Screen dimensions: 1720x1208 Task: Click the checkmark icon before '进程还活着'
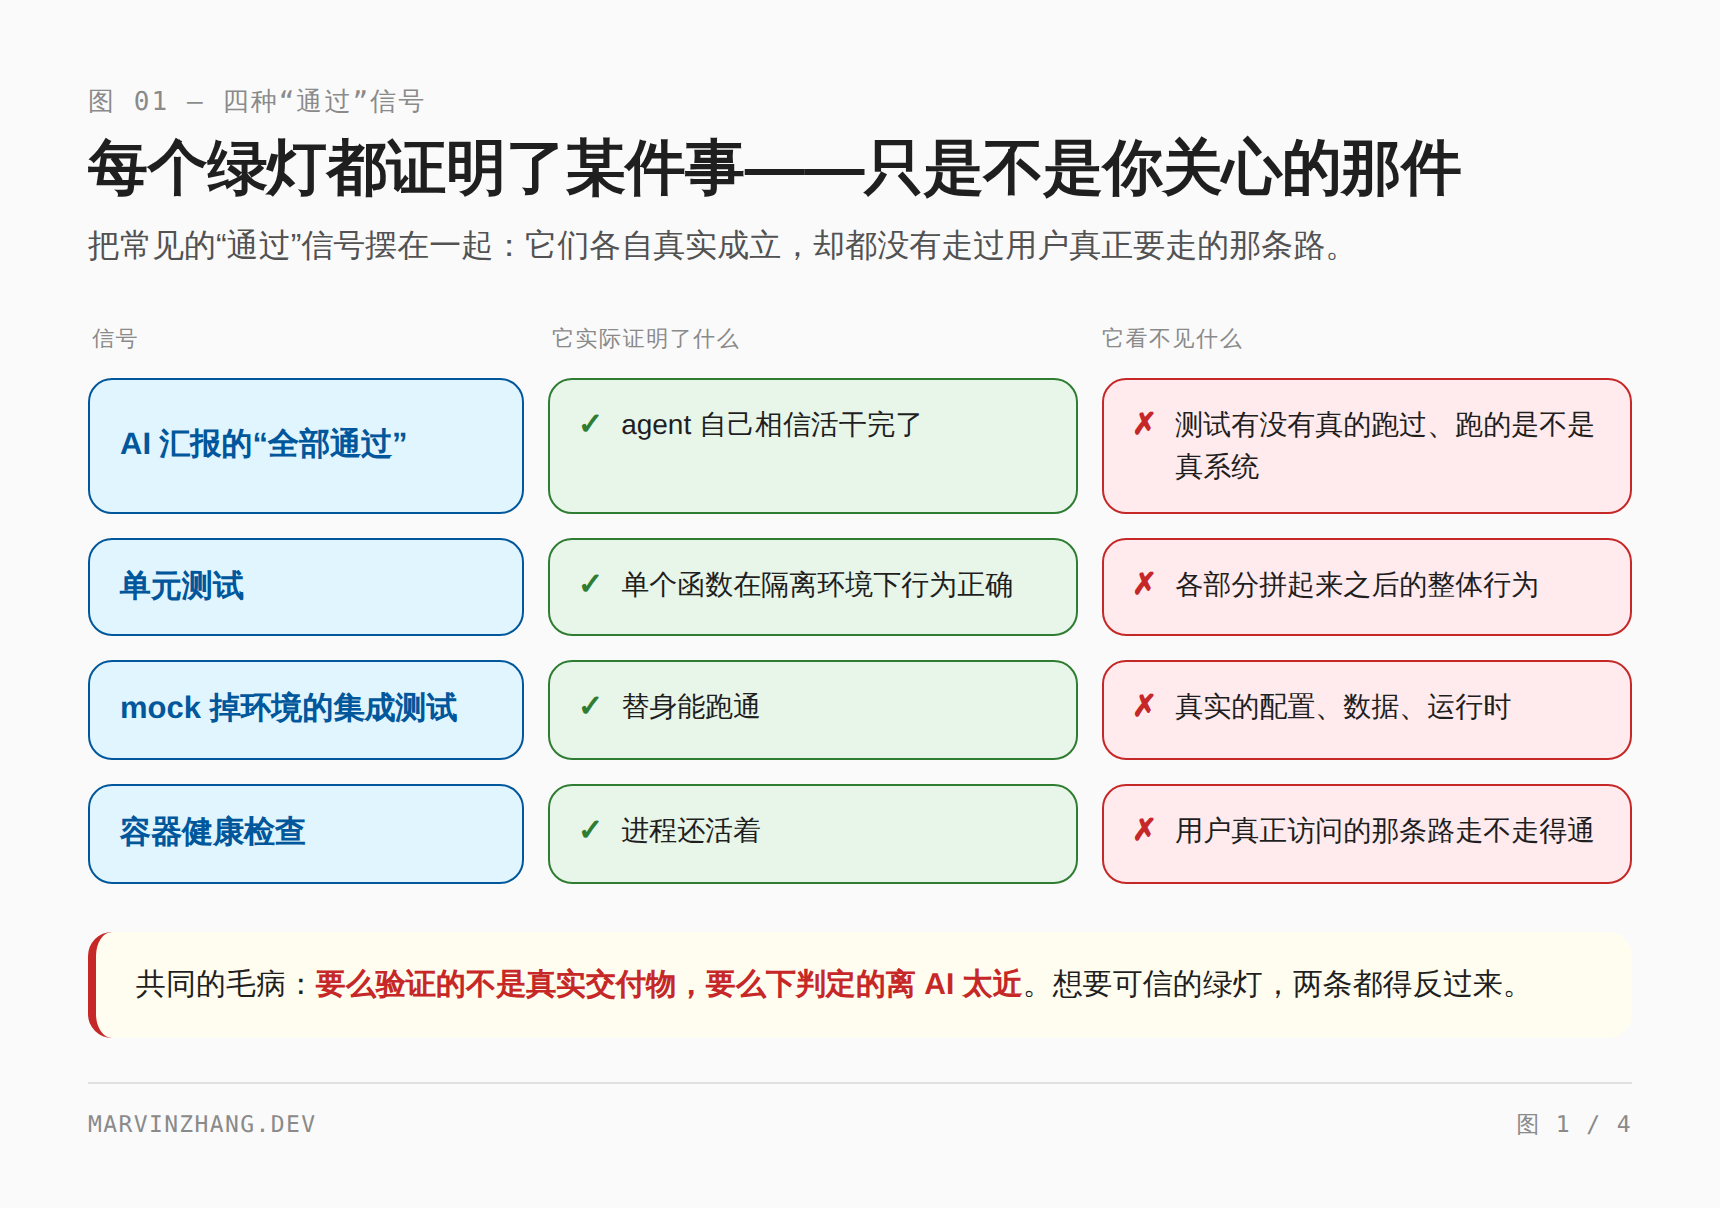[x=590, y=831]
